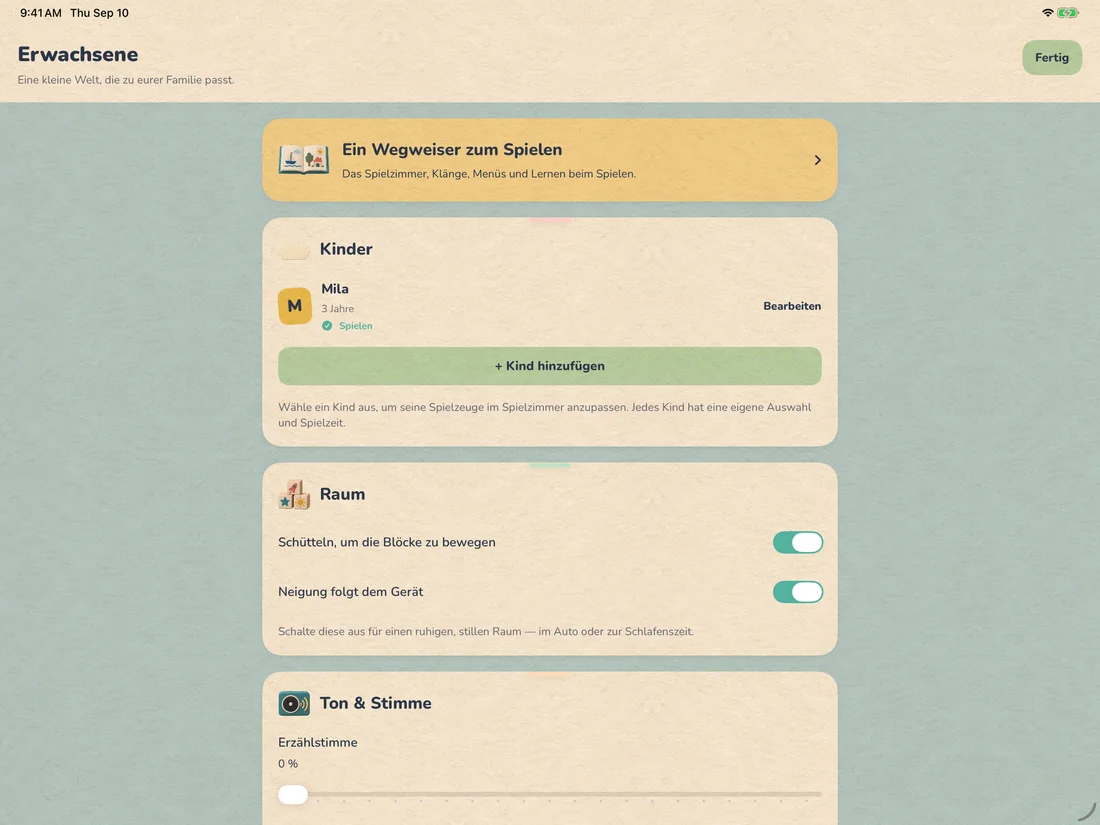The height and width of the screenshot is (825, 1100).
Task: Click the hint text starting Wähle ein Kind aus
Action: coord(544,415)
